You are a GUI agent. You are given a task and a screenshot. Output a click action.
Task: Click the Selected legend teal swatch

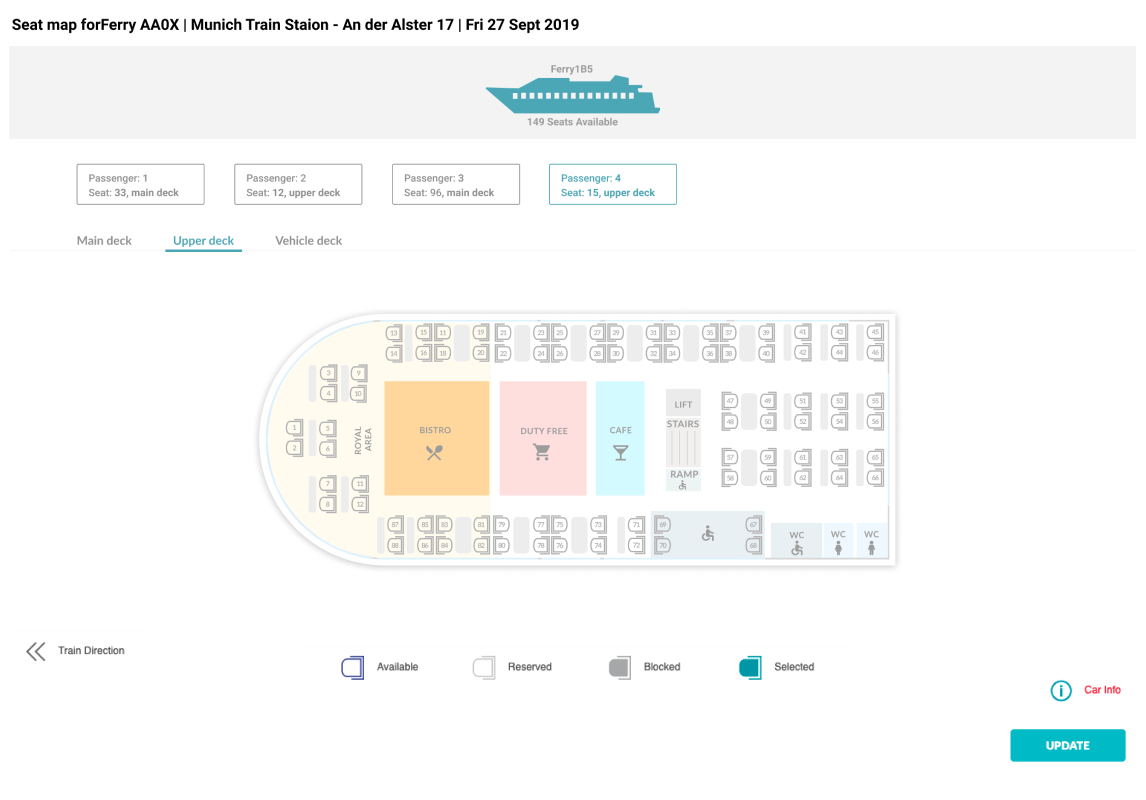pyautogui.click(x=750, y=667)
